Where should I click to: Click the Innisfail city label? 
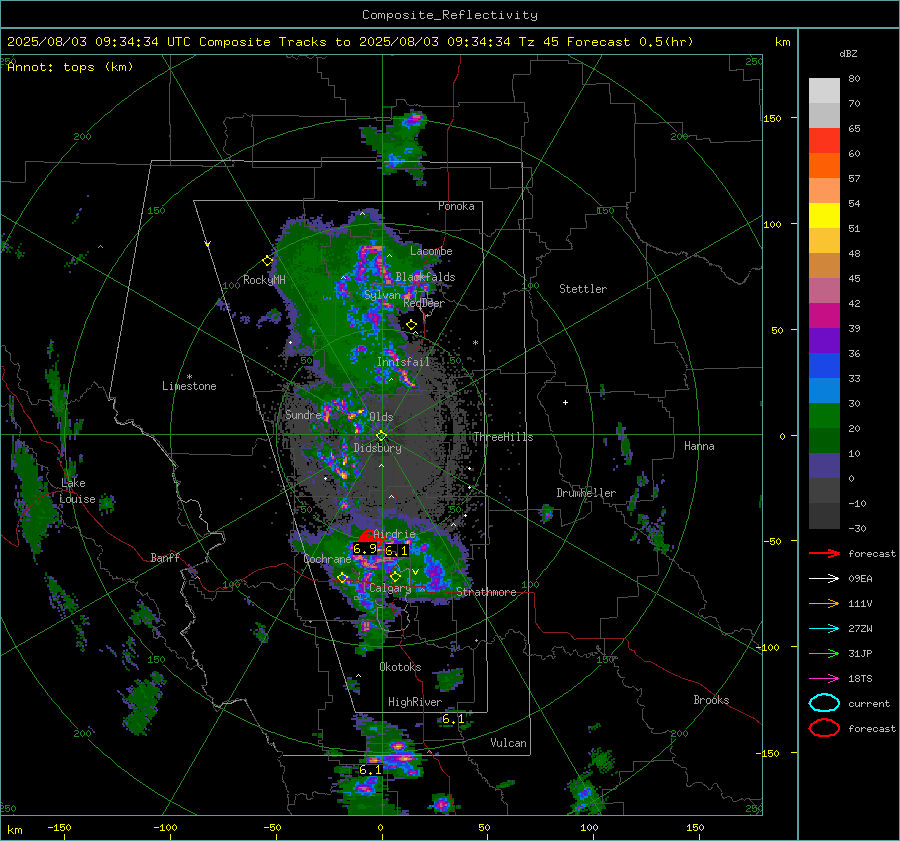[x=403, y=362]
